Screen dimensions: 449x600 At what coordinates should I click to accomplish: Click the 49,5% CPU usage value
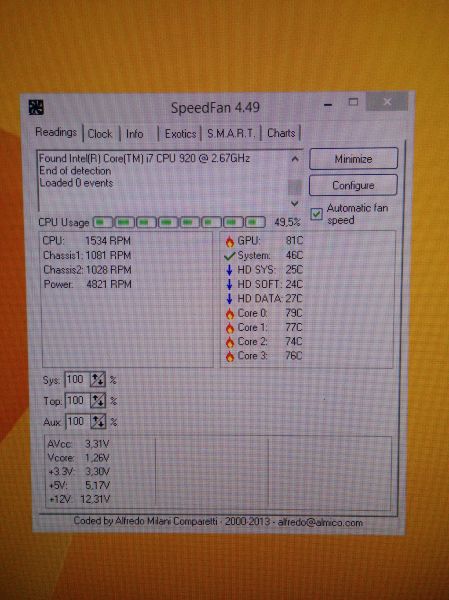pos(287,222)
